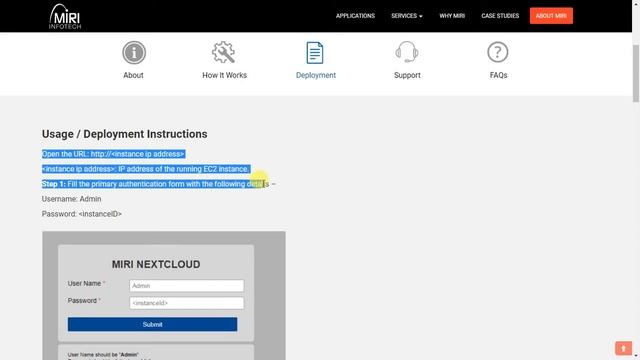This screenshot has width=640, height=360.
Task: Click the 'Step 1' instruction line
Action: click(158, 184)
